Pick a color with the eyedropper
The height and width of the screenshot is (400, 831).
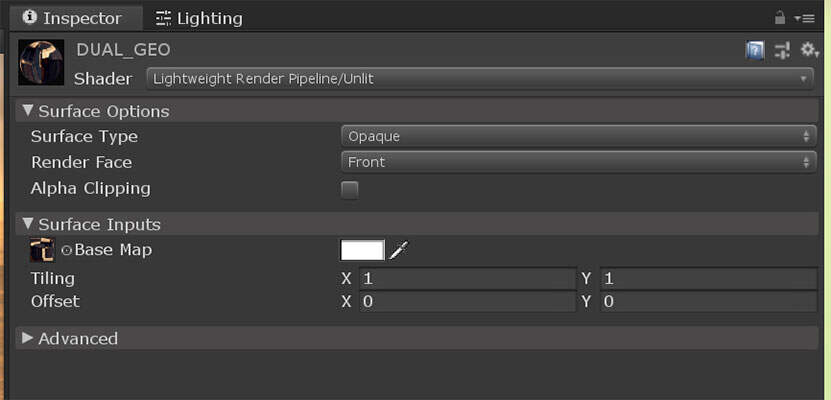400,250
